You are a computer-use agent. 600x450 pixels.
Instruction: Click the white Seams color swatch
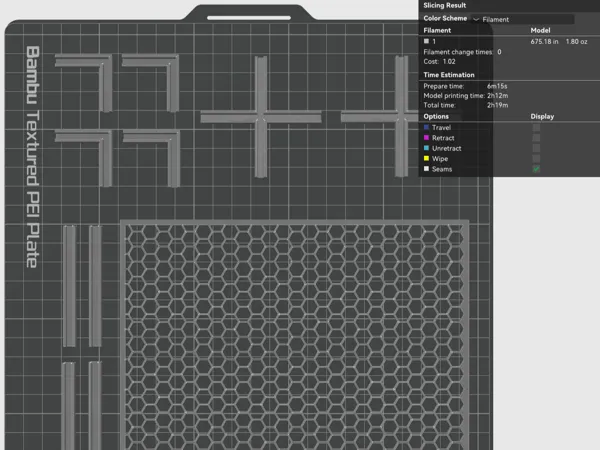point(426,169)
